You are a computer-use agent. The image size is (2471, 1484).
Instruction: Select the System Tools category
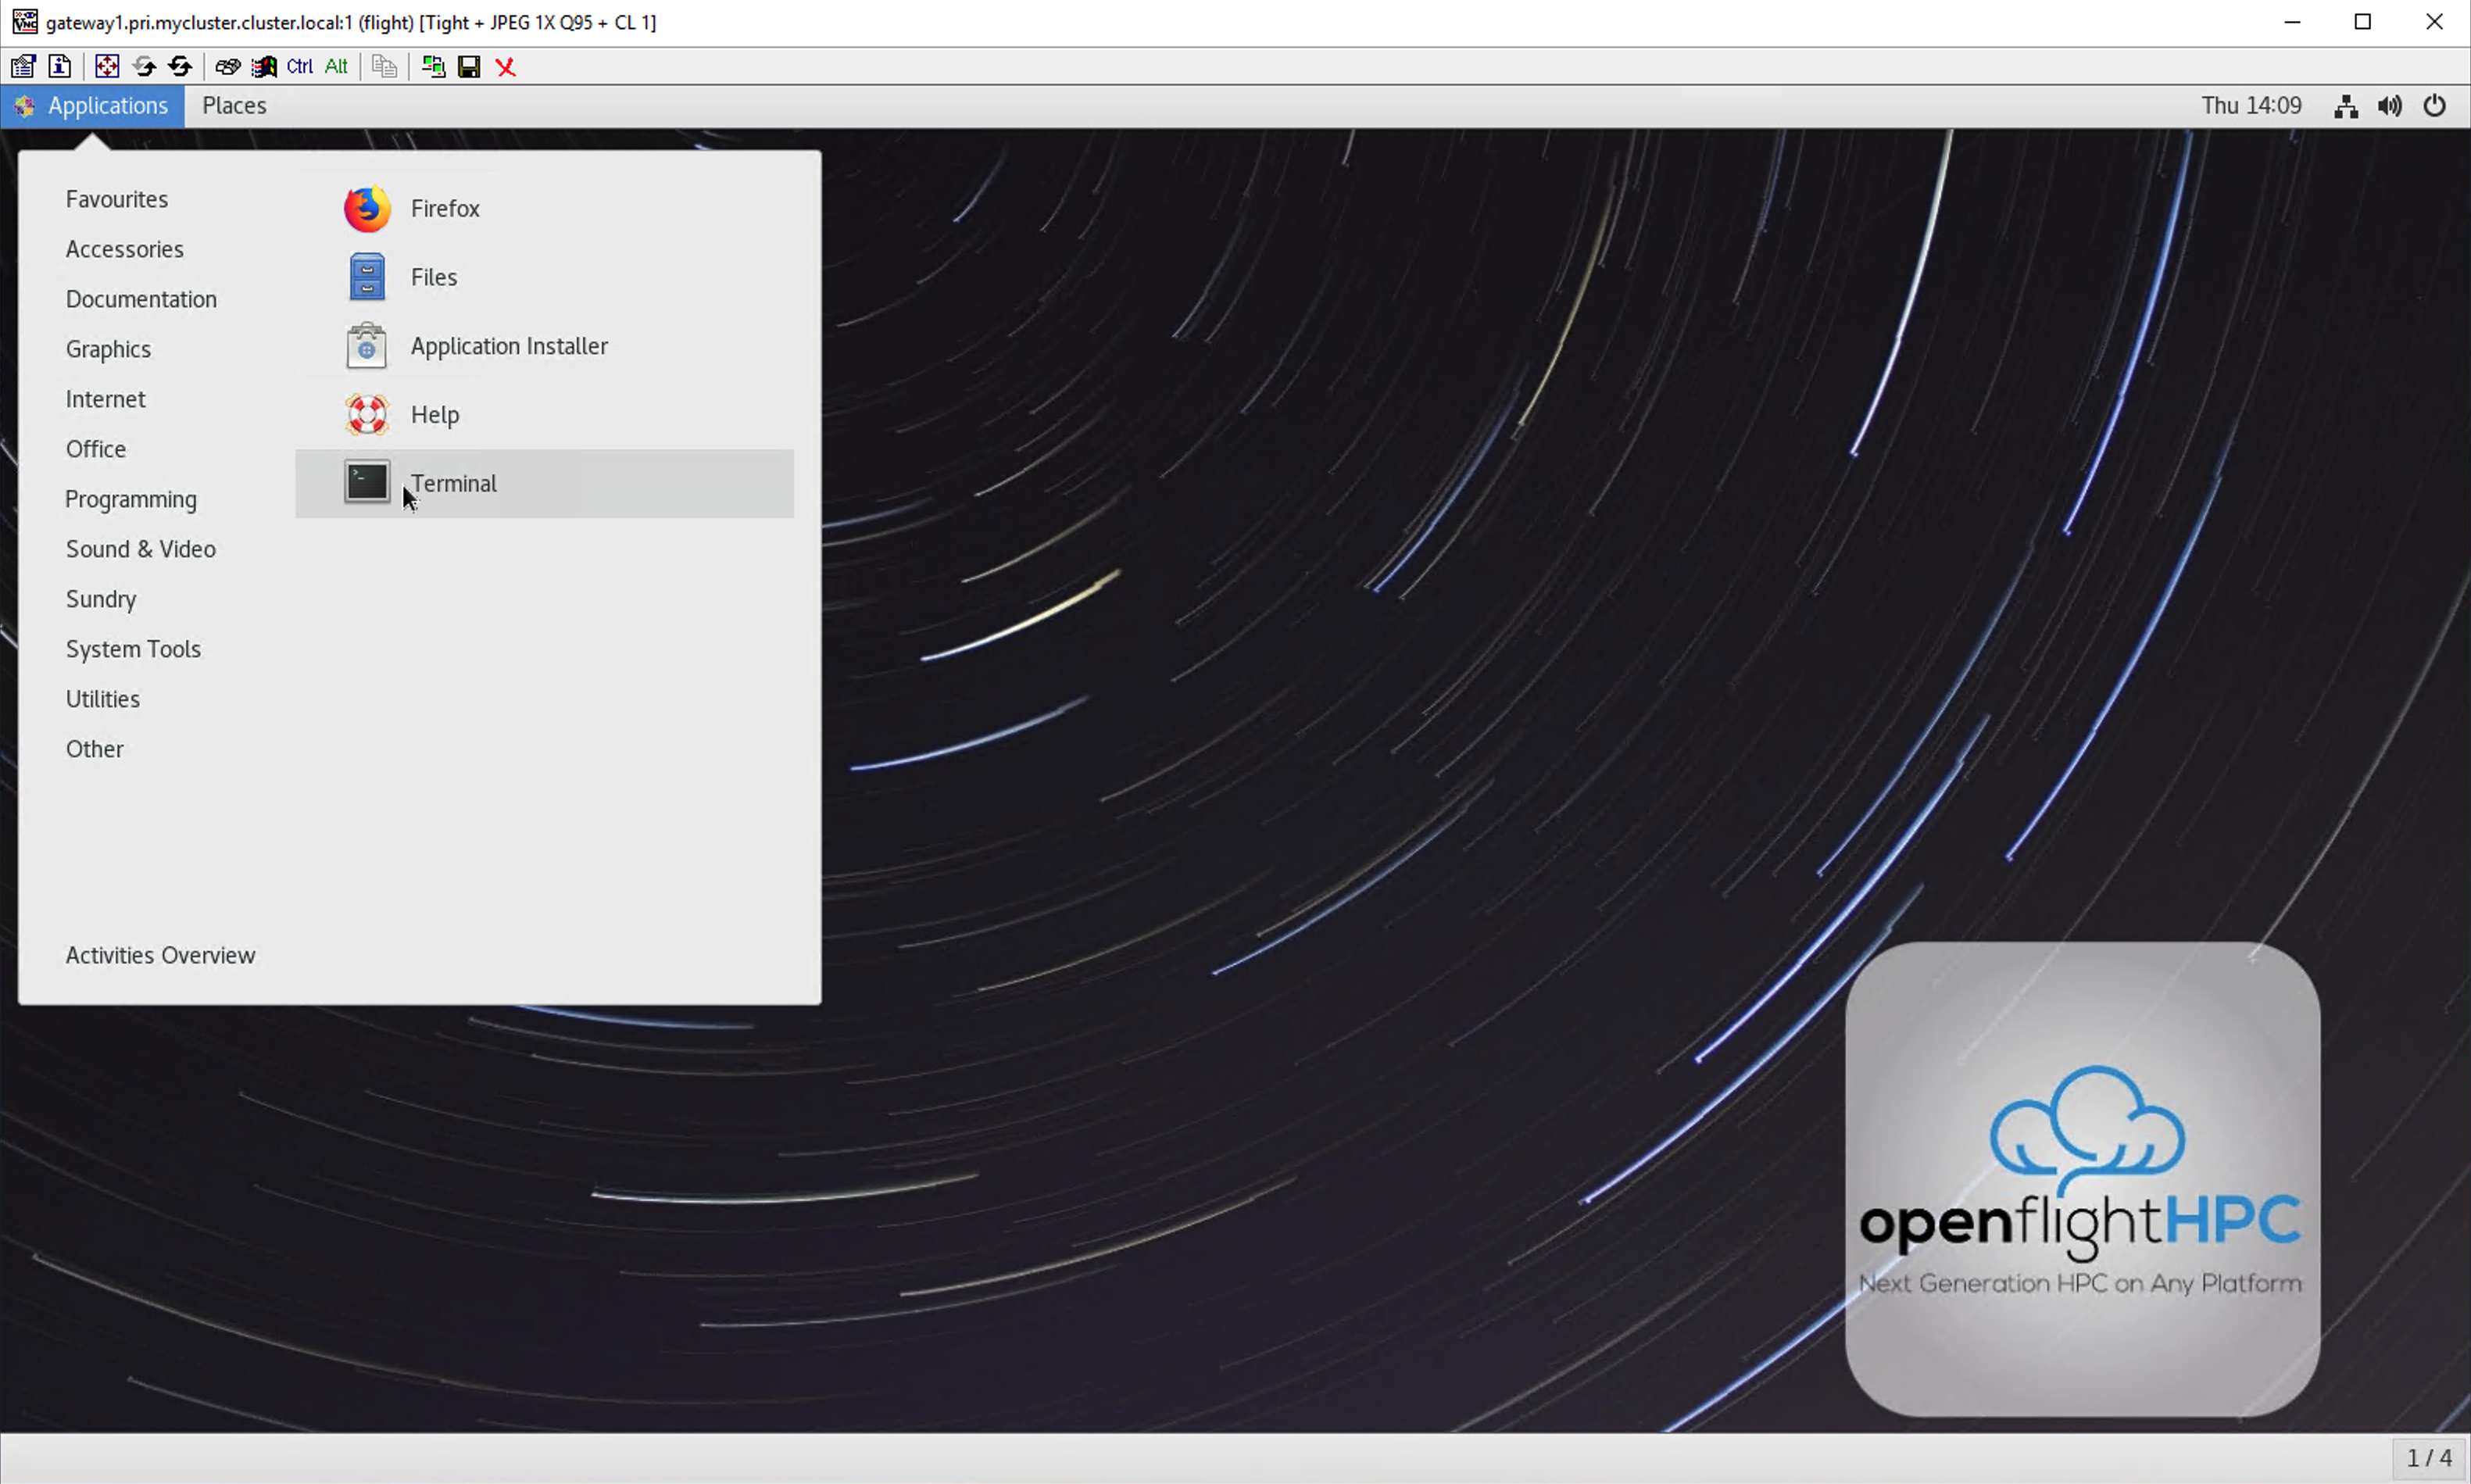tap(133, 649)
